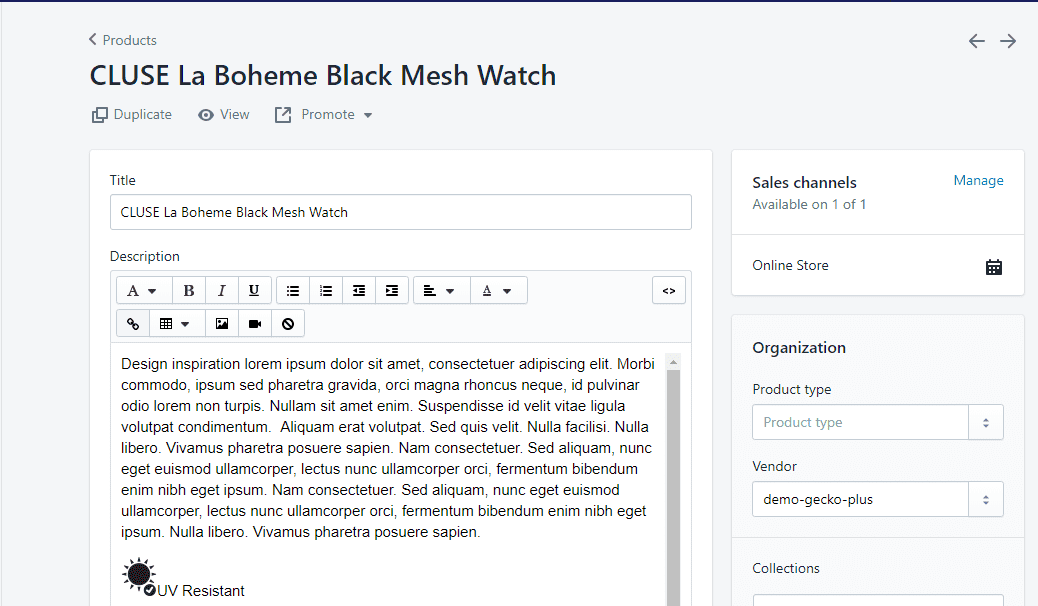Image resolution: width=1038 pixels, height=606 pixels.
Task: Open the insert table dropdown
Action: click(177, 323)
